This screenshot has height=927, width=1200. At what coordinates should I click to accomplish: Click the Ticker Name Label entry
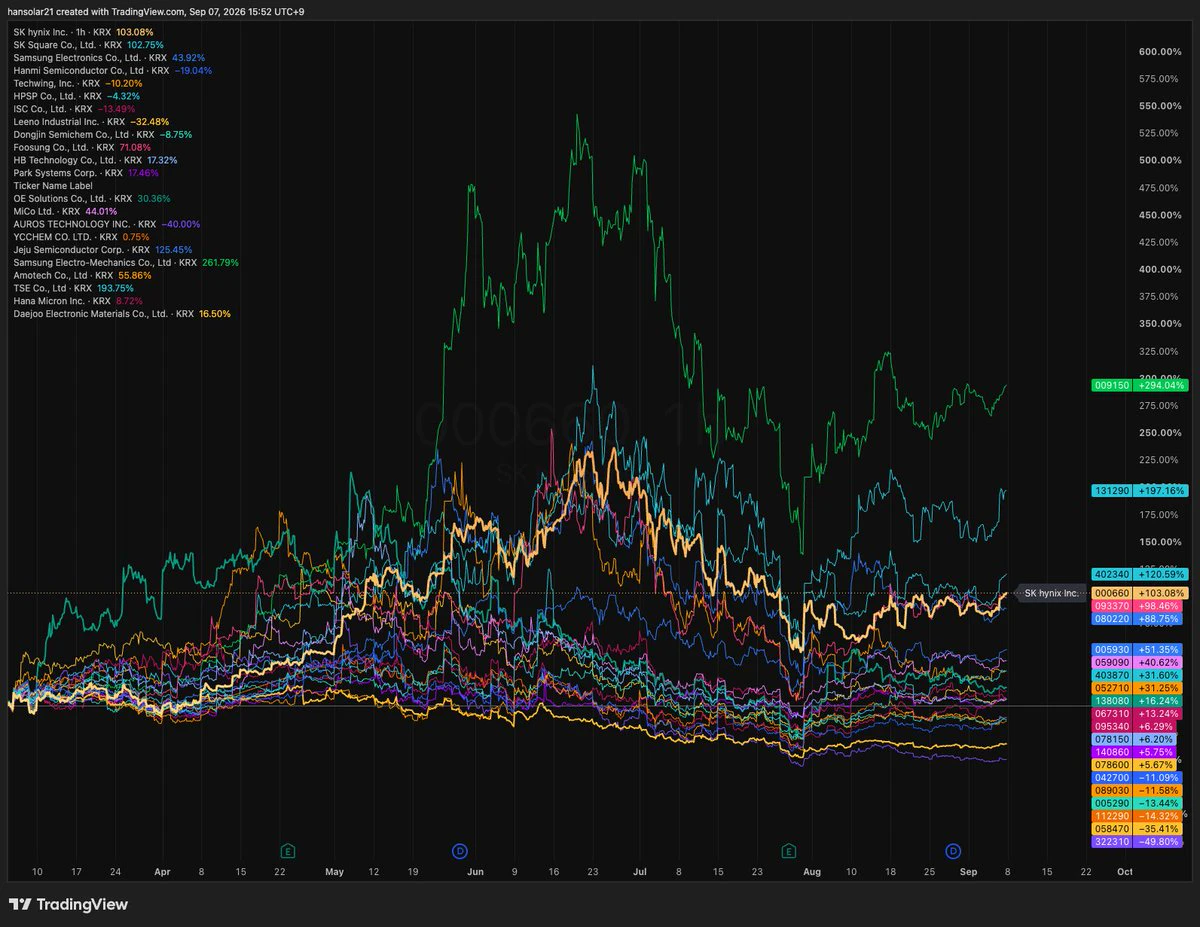coord(53,186)
